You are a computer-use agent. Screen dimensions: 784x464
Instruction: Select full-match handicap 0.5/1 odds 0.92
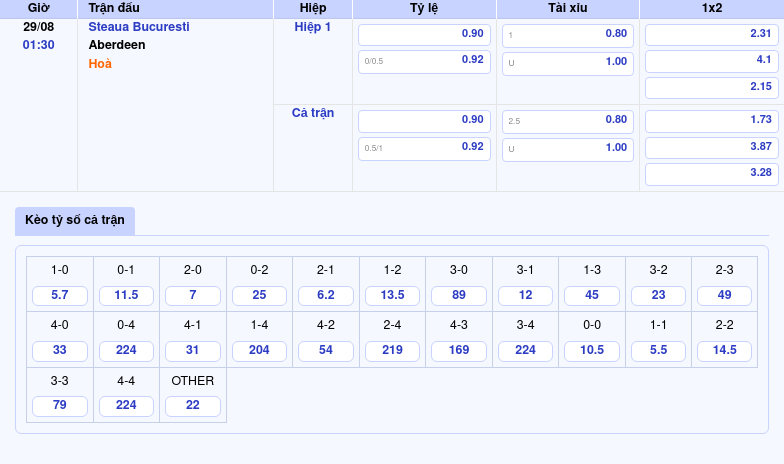pos(424,148)
